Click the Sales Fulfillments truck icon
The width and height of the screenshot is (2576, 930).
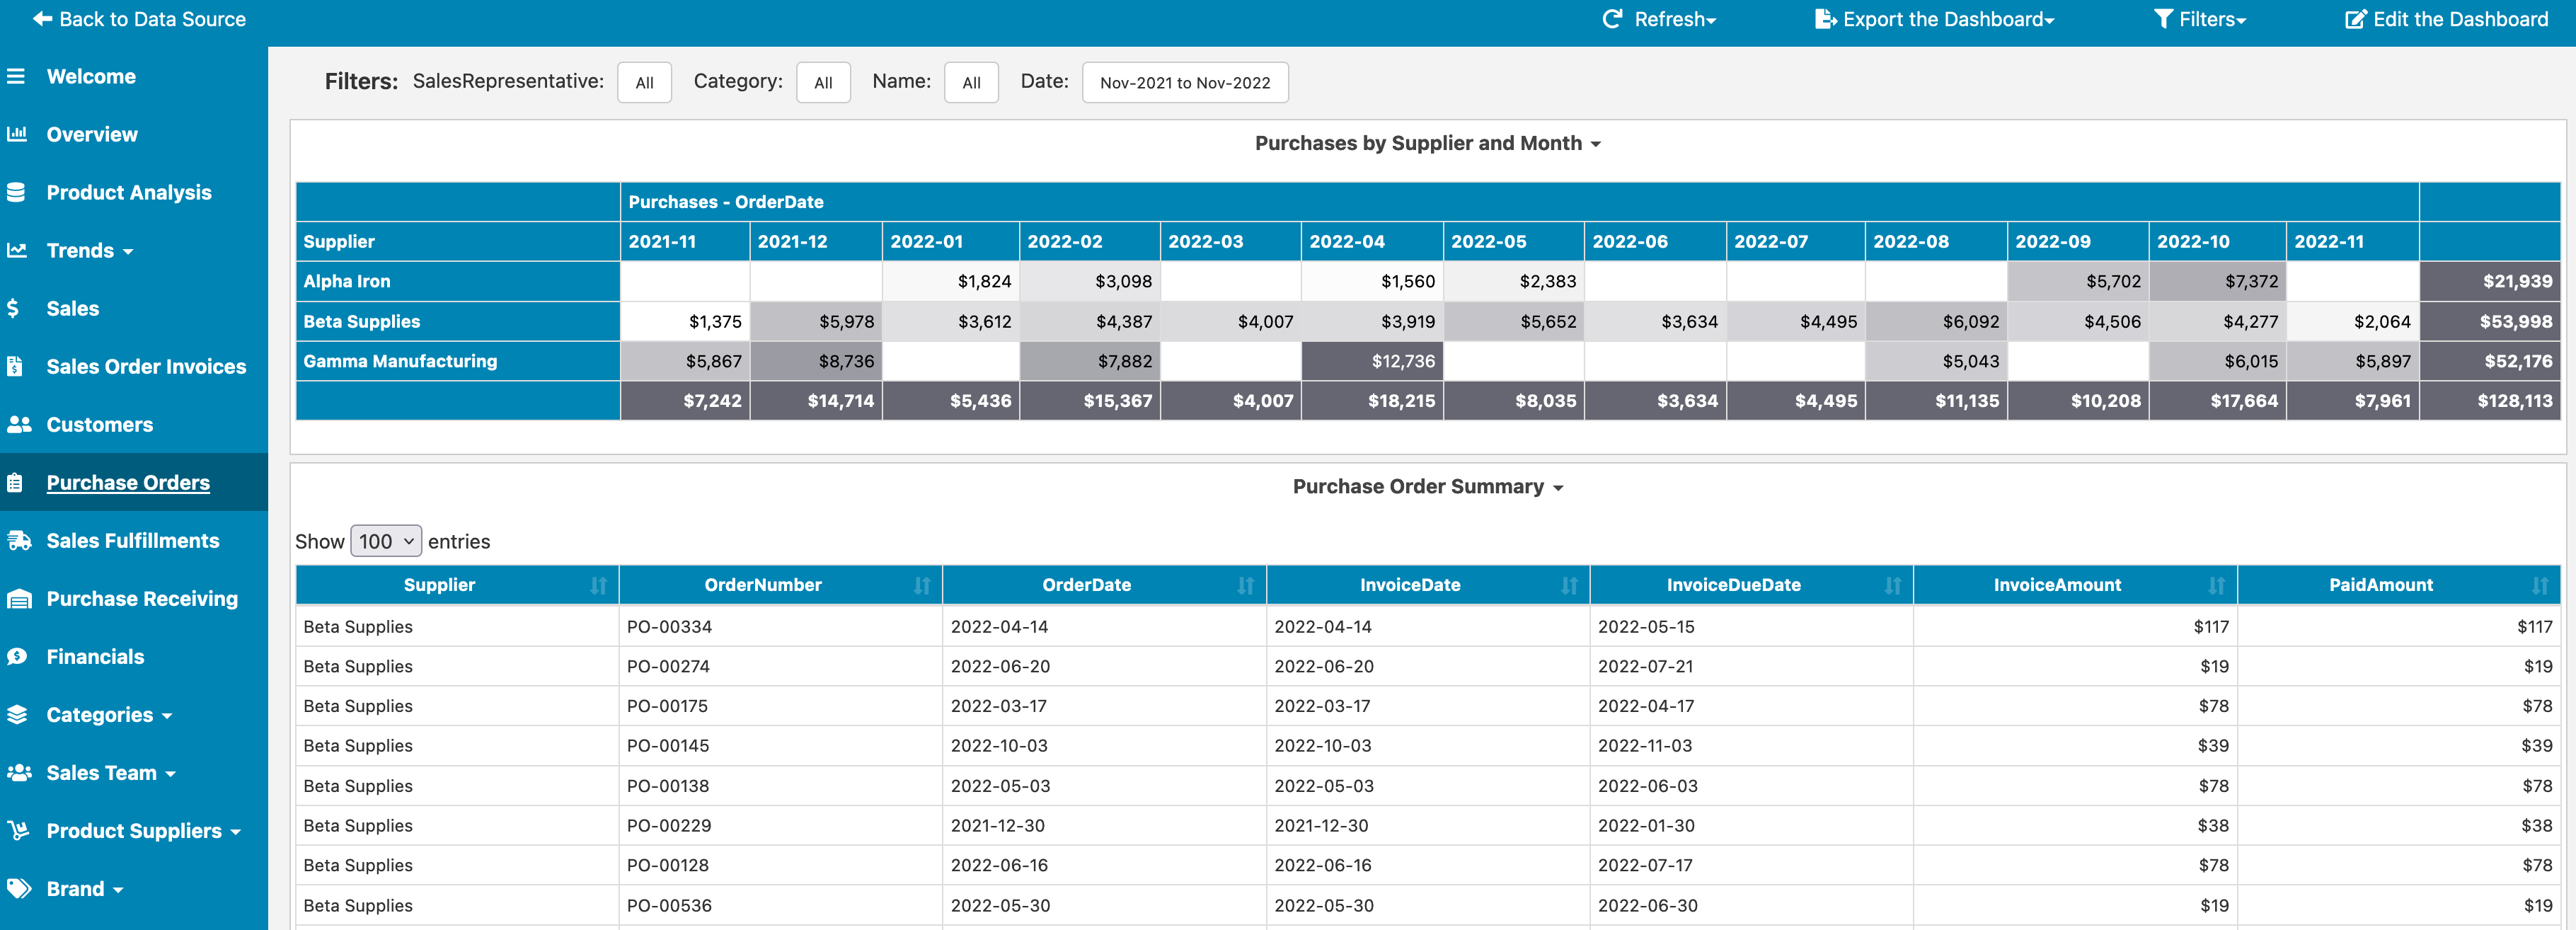pyautogui.click(x=19, y=540)
